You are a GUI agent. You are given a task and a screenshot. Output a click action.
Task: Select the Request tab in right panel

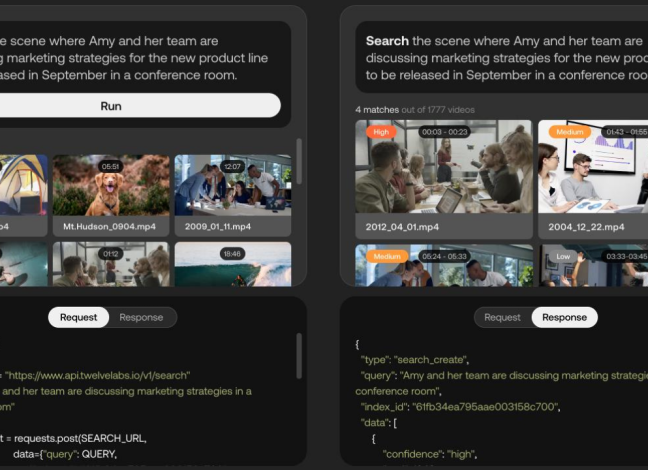click(502, 317)
